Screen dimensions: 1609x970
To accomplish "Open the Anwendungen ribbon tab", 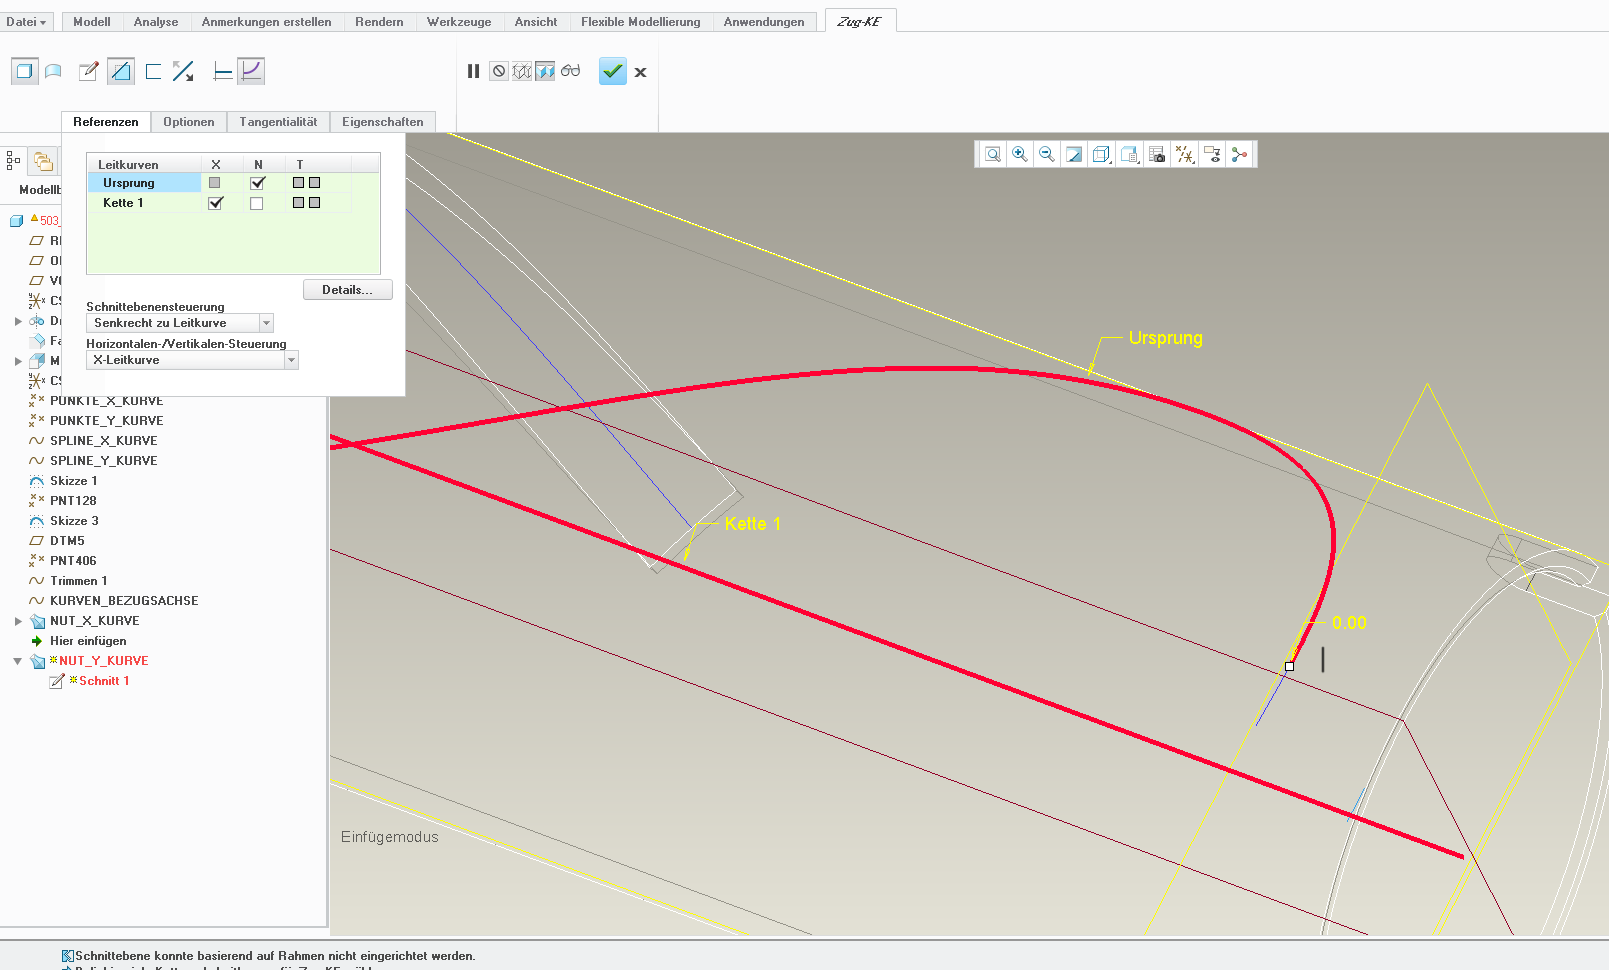I will pos(764,21).
